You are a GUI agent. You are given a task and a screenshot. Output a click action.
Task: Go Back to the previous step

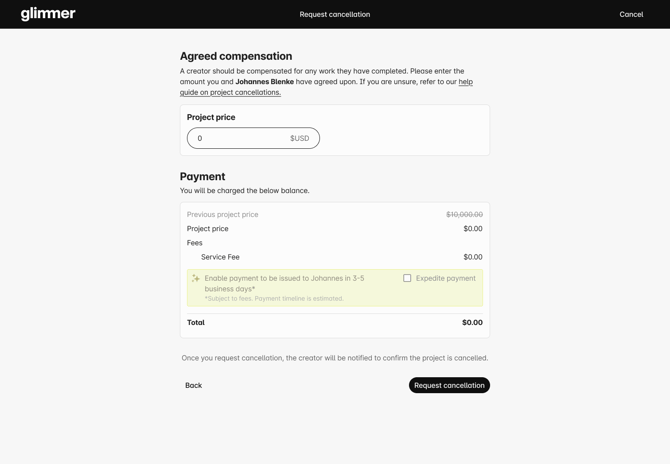[193, 385]
